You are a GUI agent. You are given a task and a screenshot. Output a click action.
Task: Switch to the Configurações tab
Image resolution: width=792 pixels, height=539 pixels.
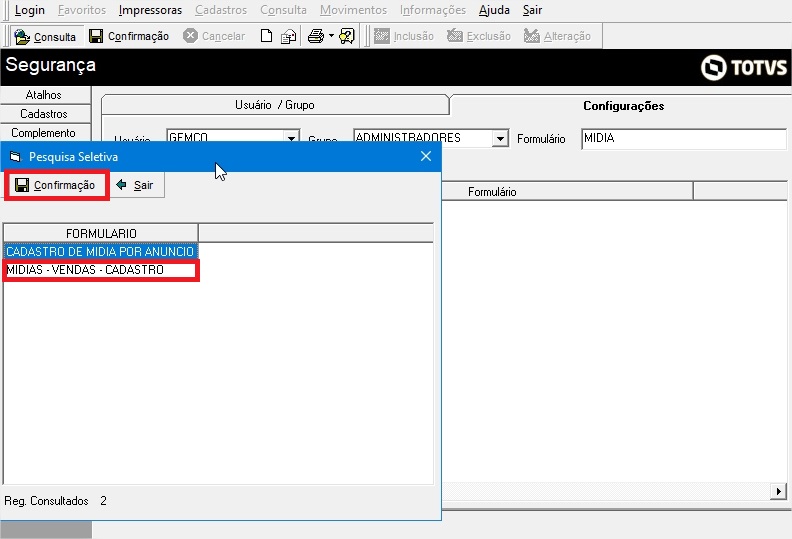tap(623, 106)
